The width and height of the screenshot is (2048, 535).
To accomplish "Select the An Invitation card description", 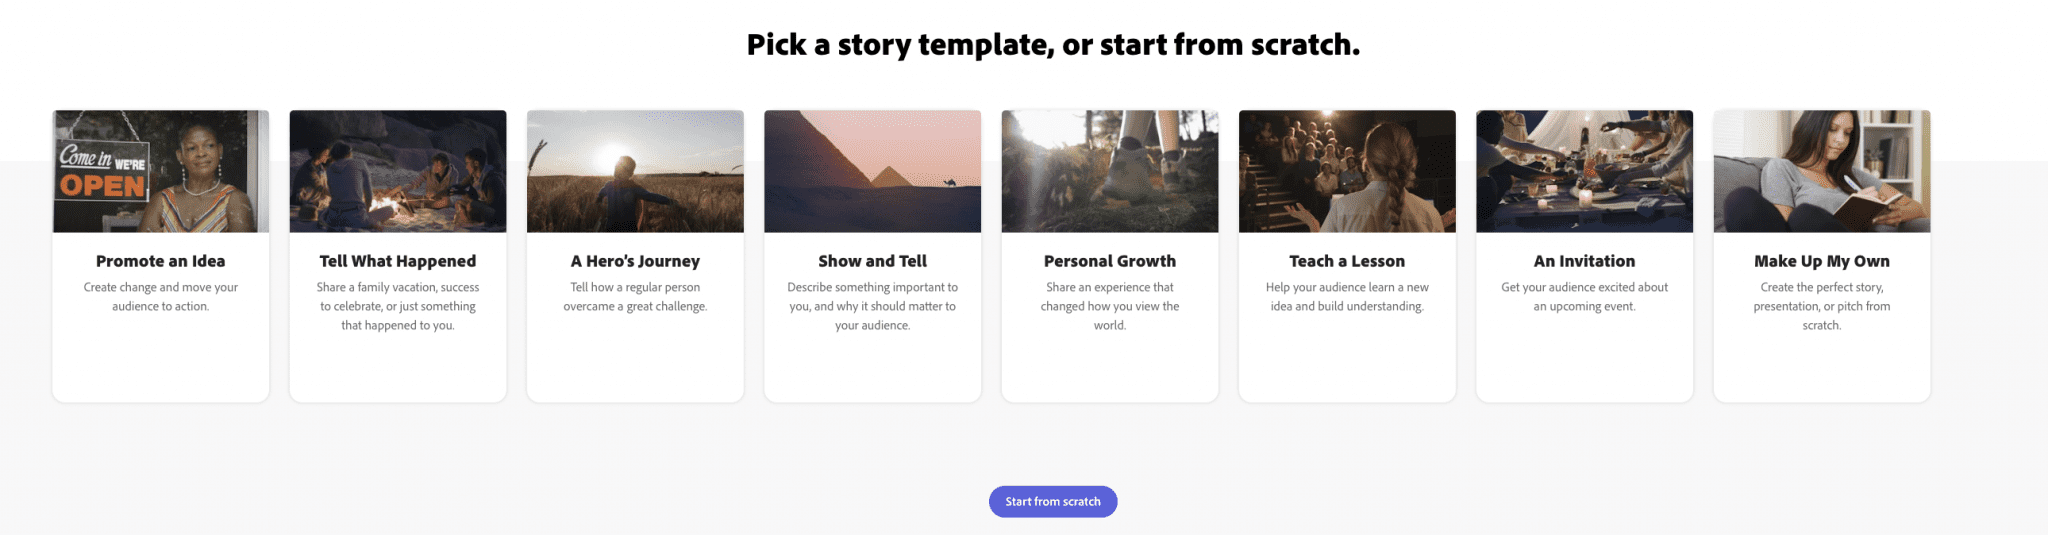I will [x=1585, y=297].
